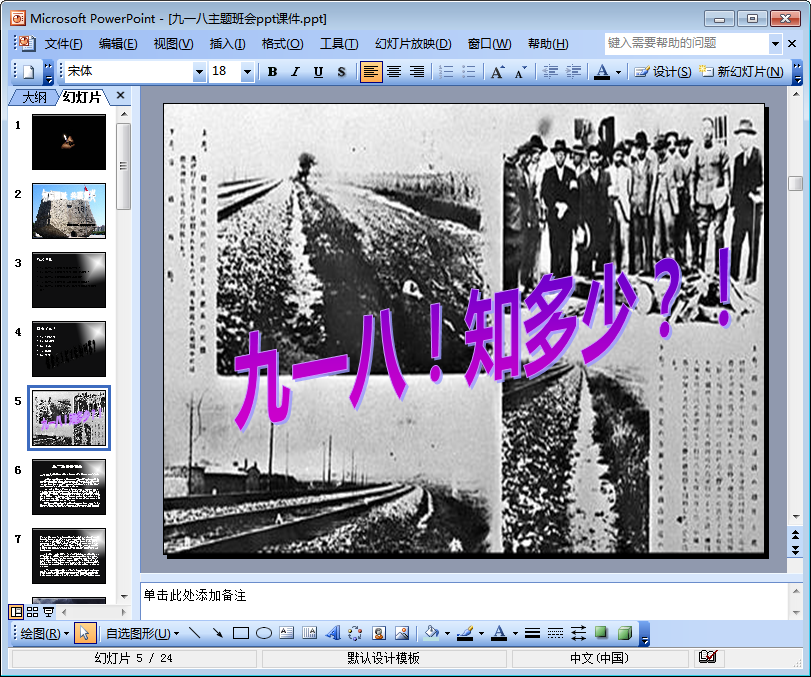Open the 窗口(W) menu

pyautogui.click(x=489, y=44)
